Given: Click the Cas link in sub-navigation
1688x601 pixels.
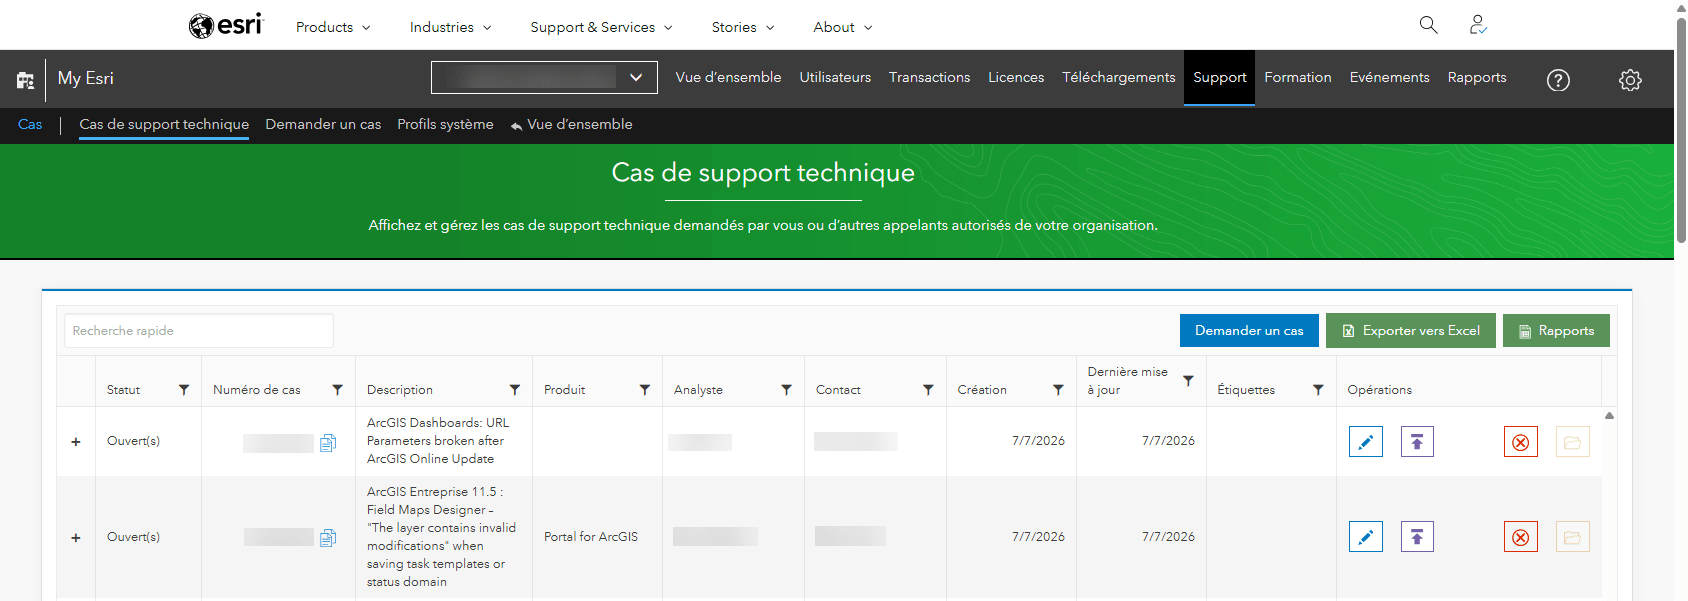Looking at the screenshot, I should (30, 125).
